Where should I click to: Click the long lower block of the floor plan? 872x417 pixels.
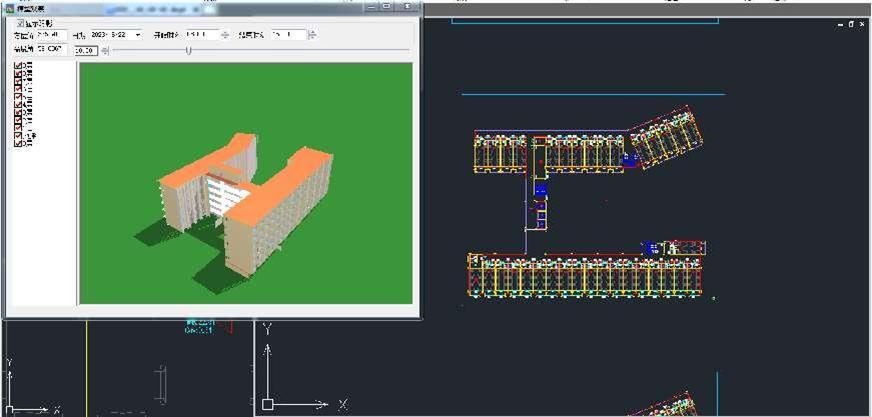(584, 275)
